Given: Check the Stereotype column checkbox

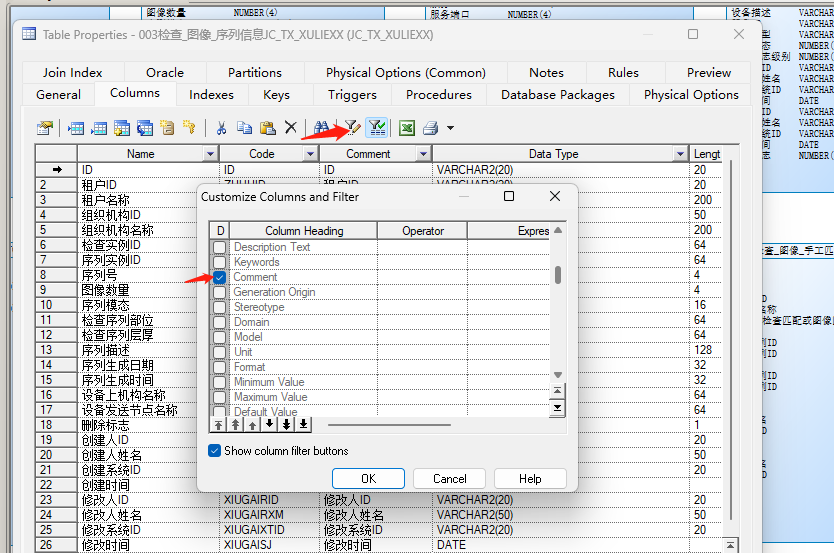Looking at the screenshot, I should [x=219, y=307].
